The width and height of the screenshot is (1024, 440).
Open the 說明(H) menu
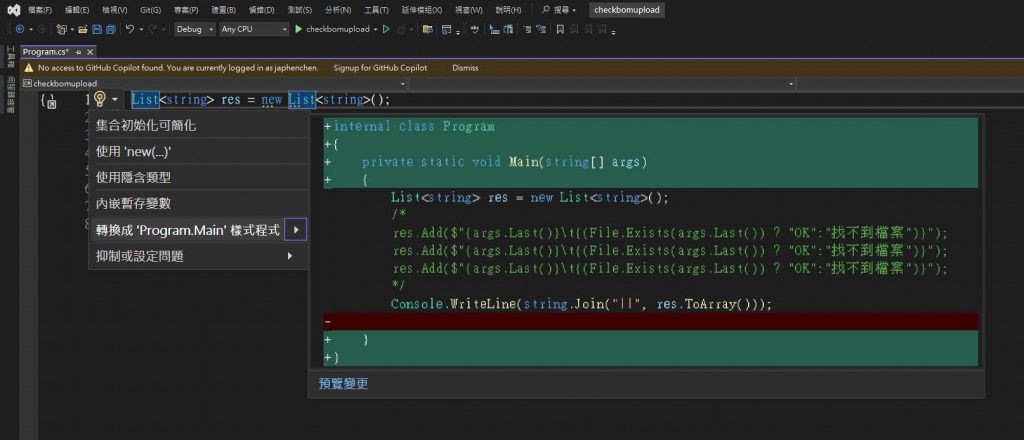click(x=508, y=10)
